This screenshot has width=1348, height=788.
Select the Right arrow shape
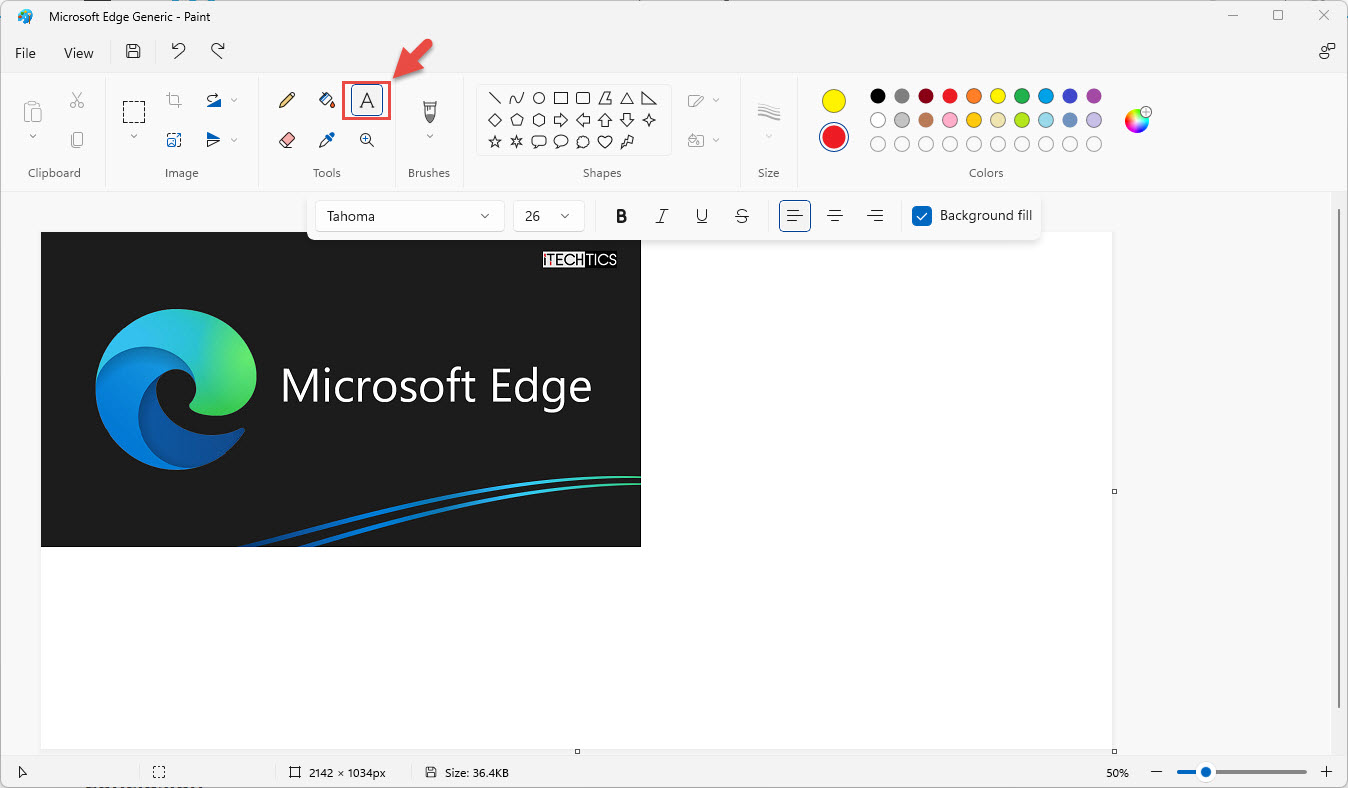point(561,120)
